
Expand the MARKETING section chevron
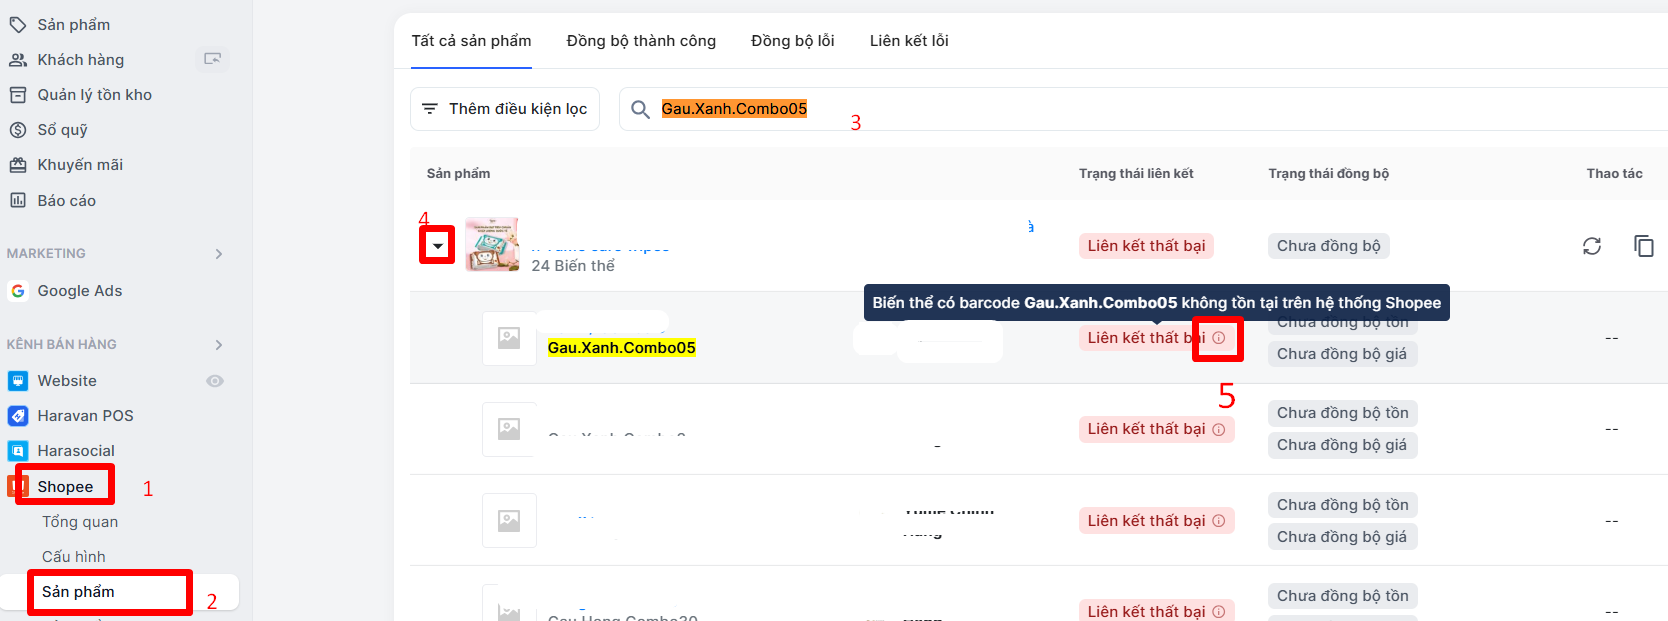(219, 254)
